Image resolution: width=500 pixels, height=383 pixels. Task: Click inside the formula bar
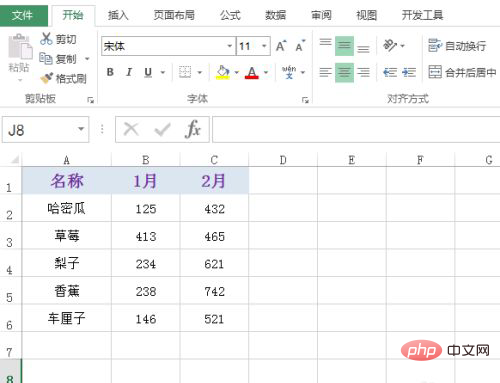[356, 129]
